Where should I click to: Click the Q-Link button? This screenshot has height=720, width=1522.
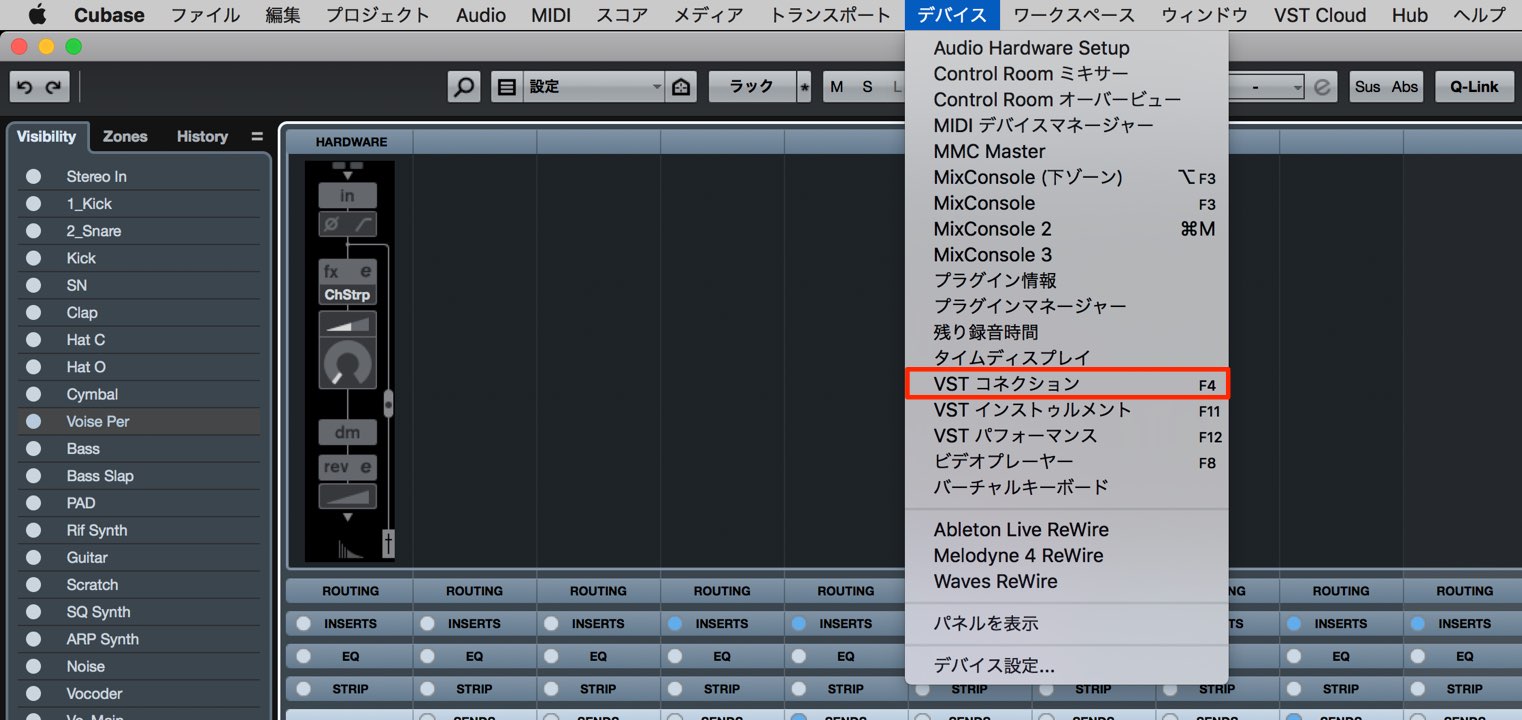coord(1474,87)
